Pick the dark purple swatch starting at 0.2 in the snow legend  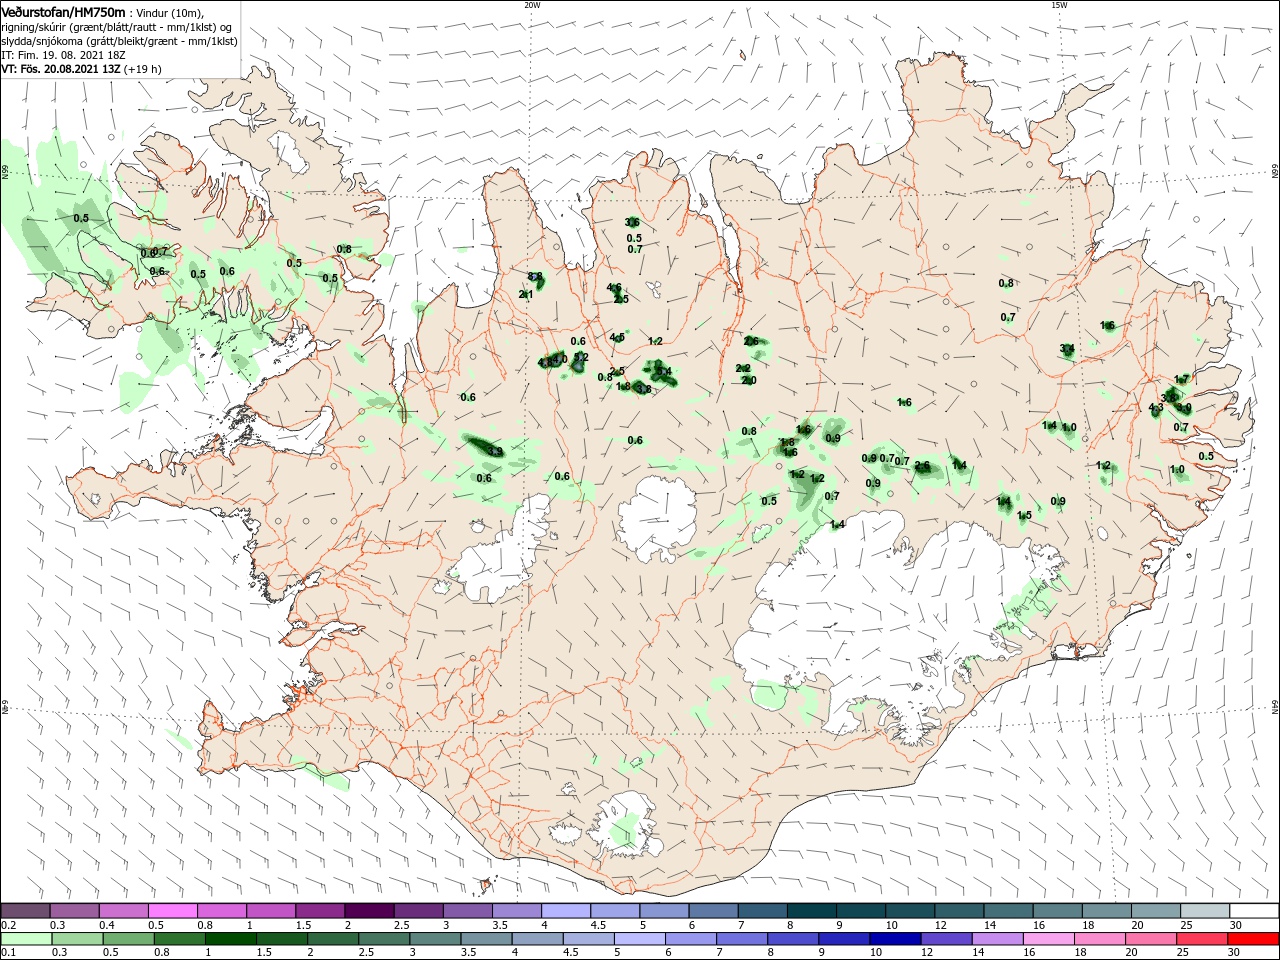[x=25, y=911]
